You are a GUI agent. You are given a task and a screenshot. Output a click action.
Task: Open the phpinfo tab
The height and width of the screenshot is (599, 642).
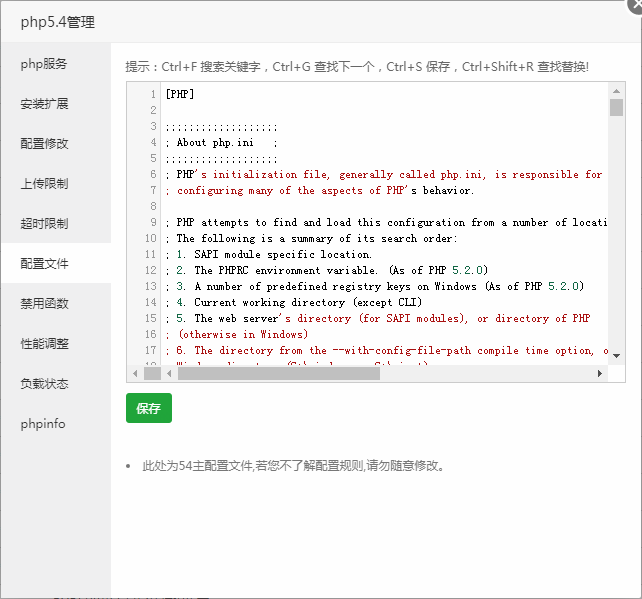pyautogui.click(x=43, y=424)
